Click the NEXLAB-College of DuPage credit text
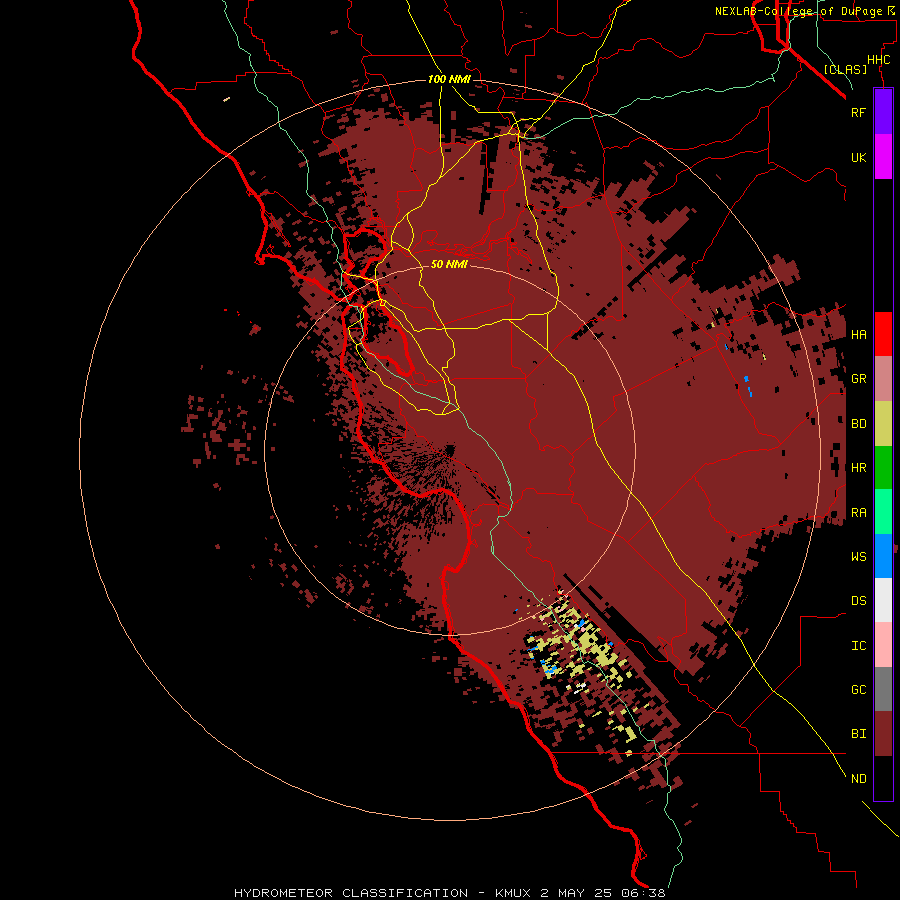This screenshot has width=900, height=900. (798, 11)
